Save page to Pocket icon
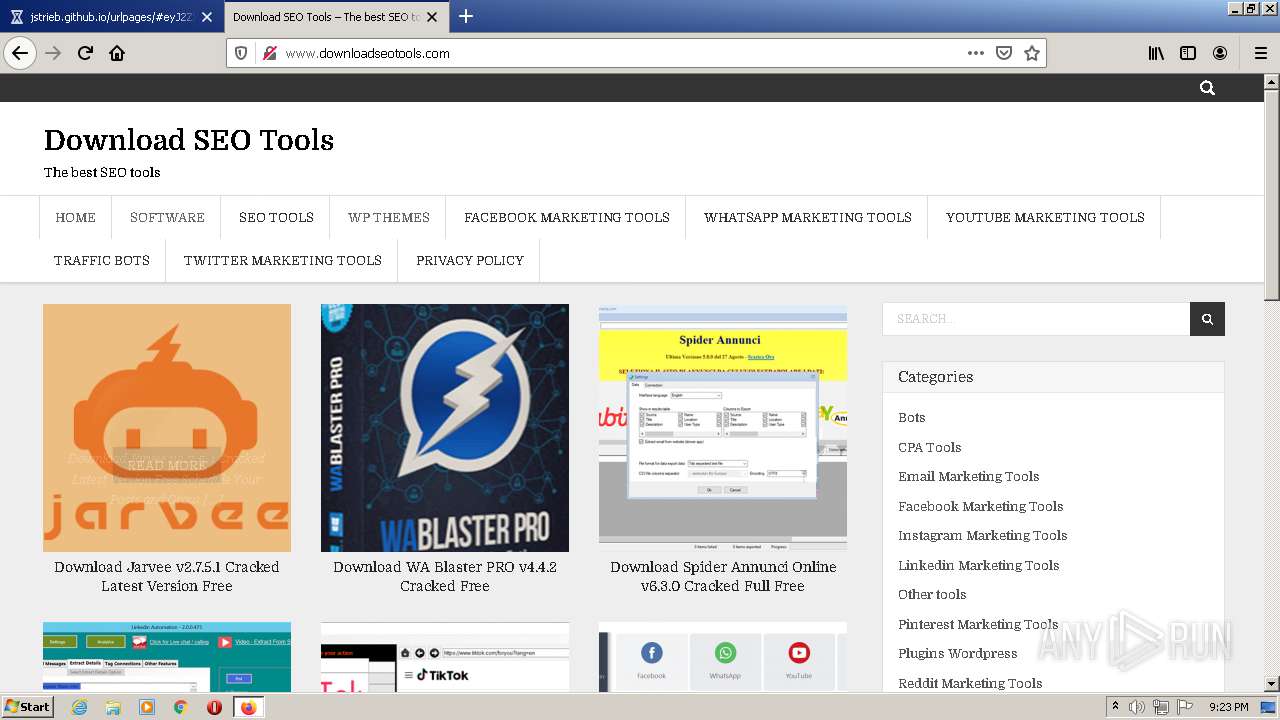 [1004, 53]
